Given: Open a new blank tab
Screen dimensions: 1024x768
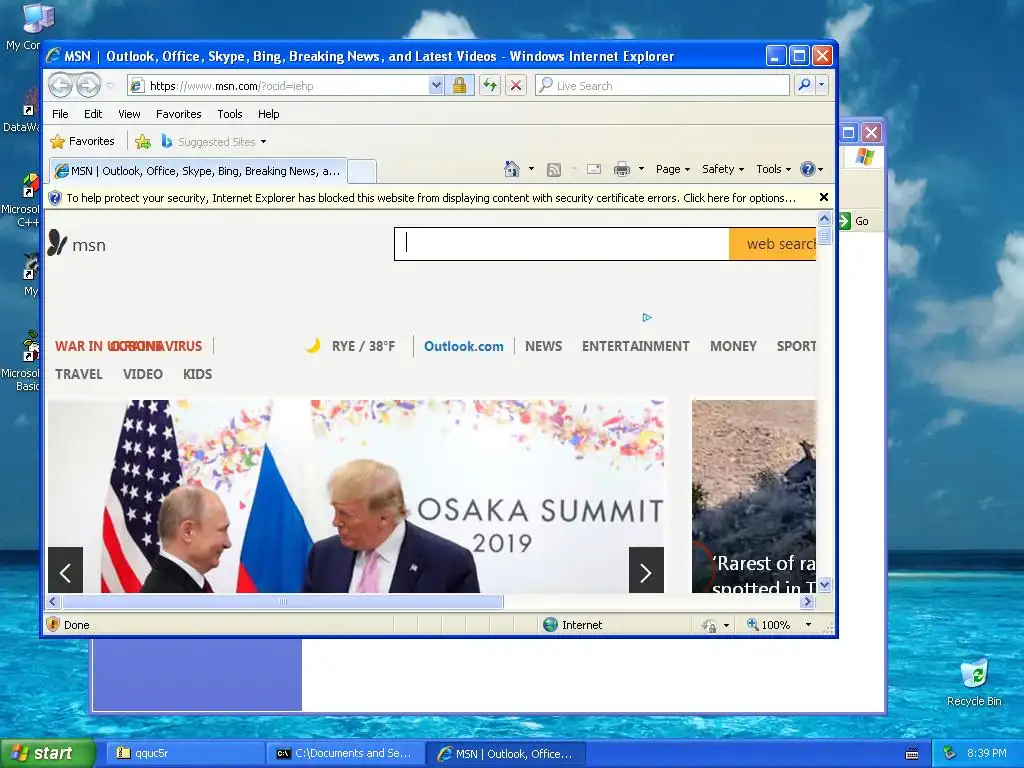Looking at the screenshot, I should (362, 172).
